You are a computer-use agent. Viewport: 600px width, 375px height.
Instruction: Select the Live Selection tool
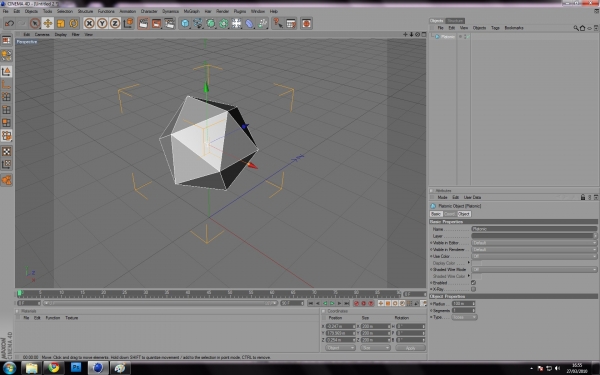point(35,23)
